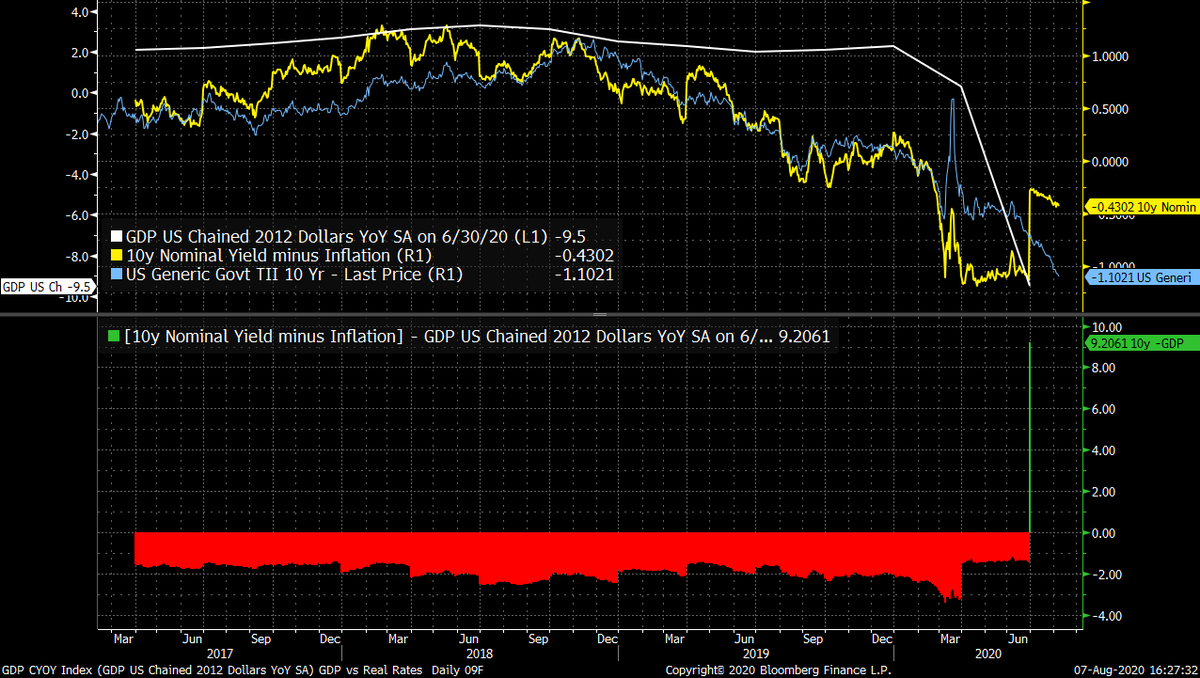This screenshot has height=678, width=1200.
Task: Select the 'US Generic Govt TII 10 Yr' legend entry
Action: click(294, 274)
